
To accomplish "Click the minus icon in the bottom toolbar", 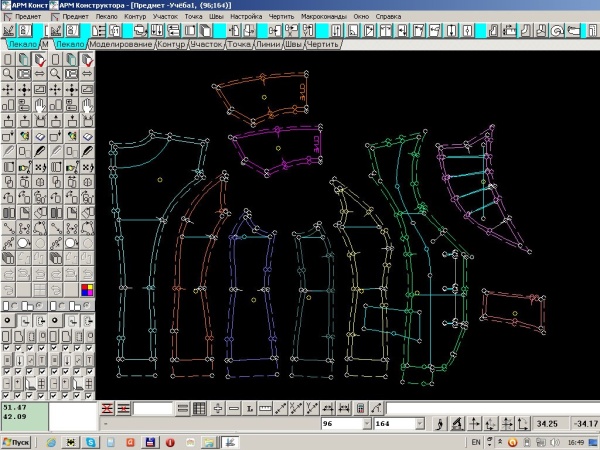I will (x=233, y=409).
